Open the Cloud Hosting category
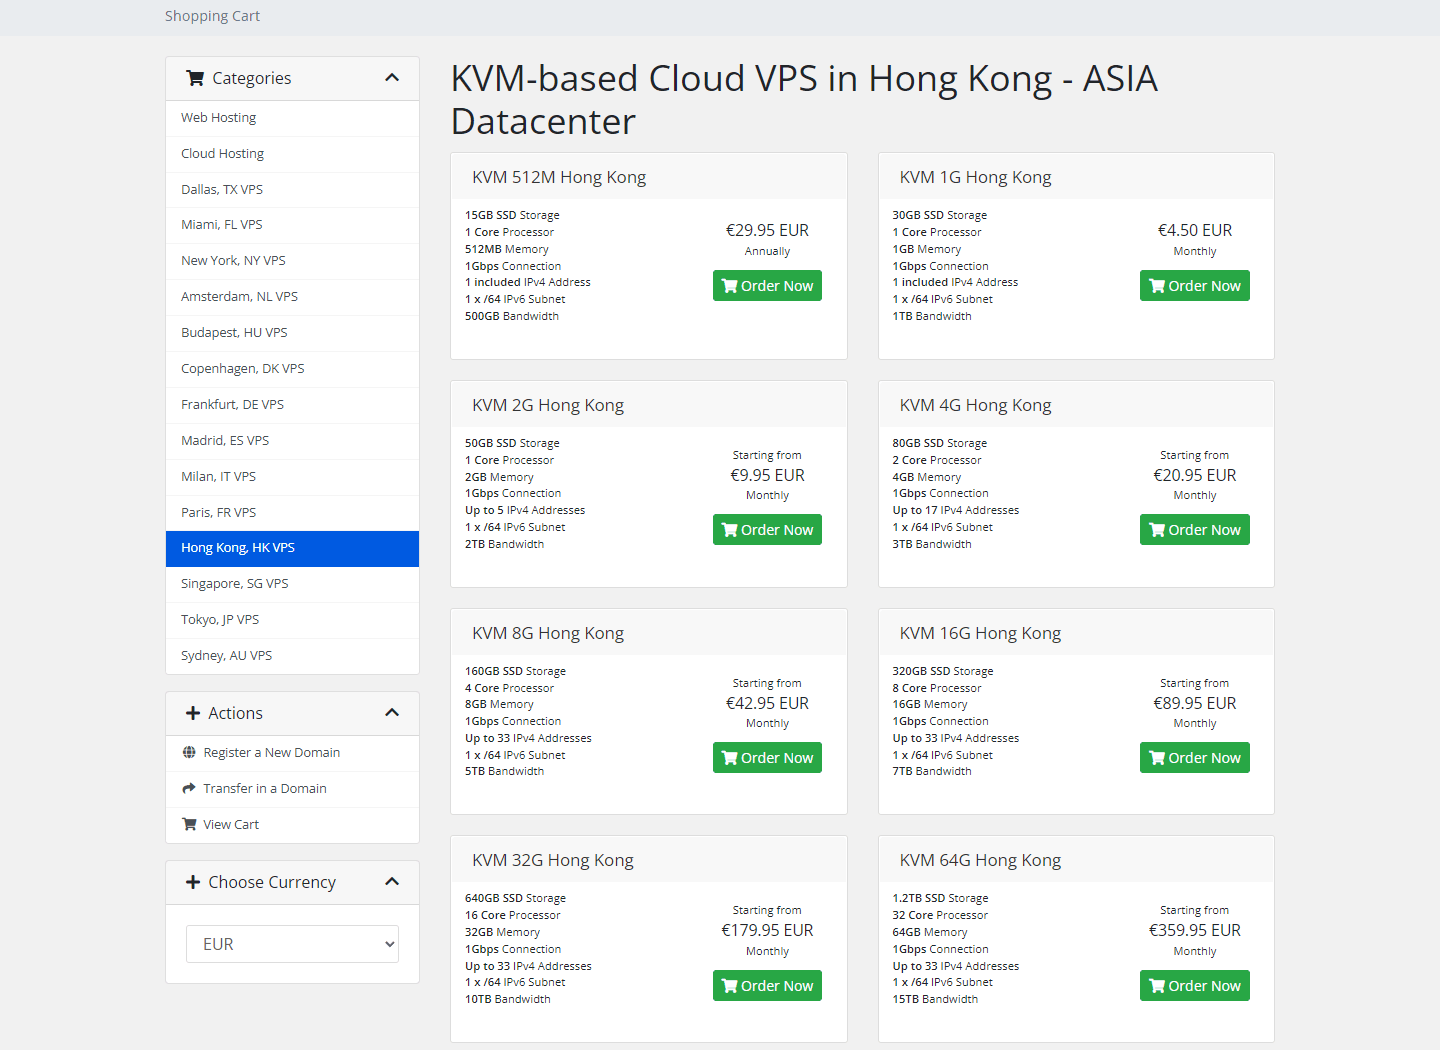 coord(292,154)
